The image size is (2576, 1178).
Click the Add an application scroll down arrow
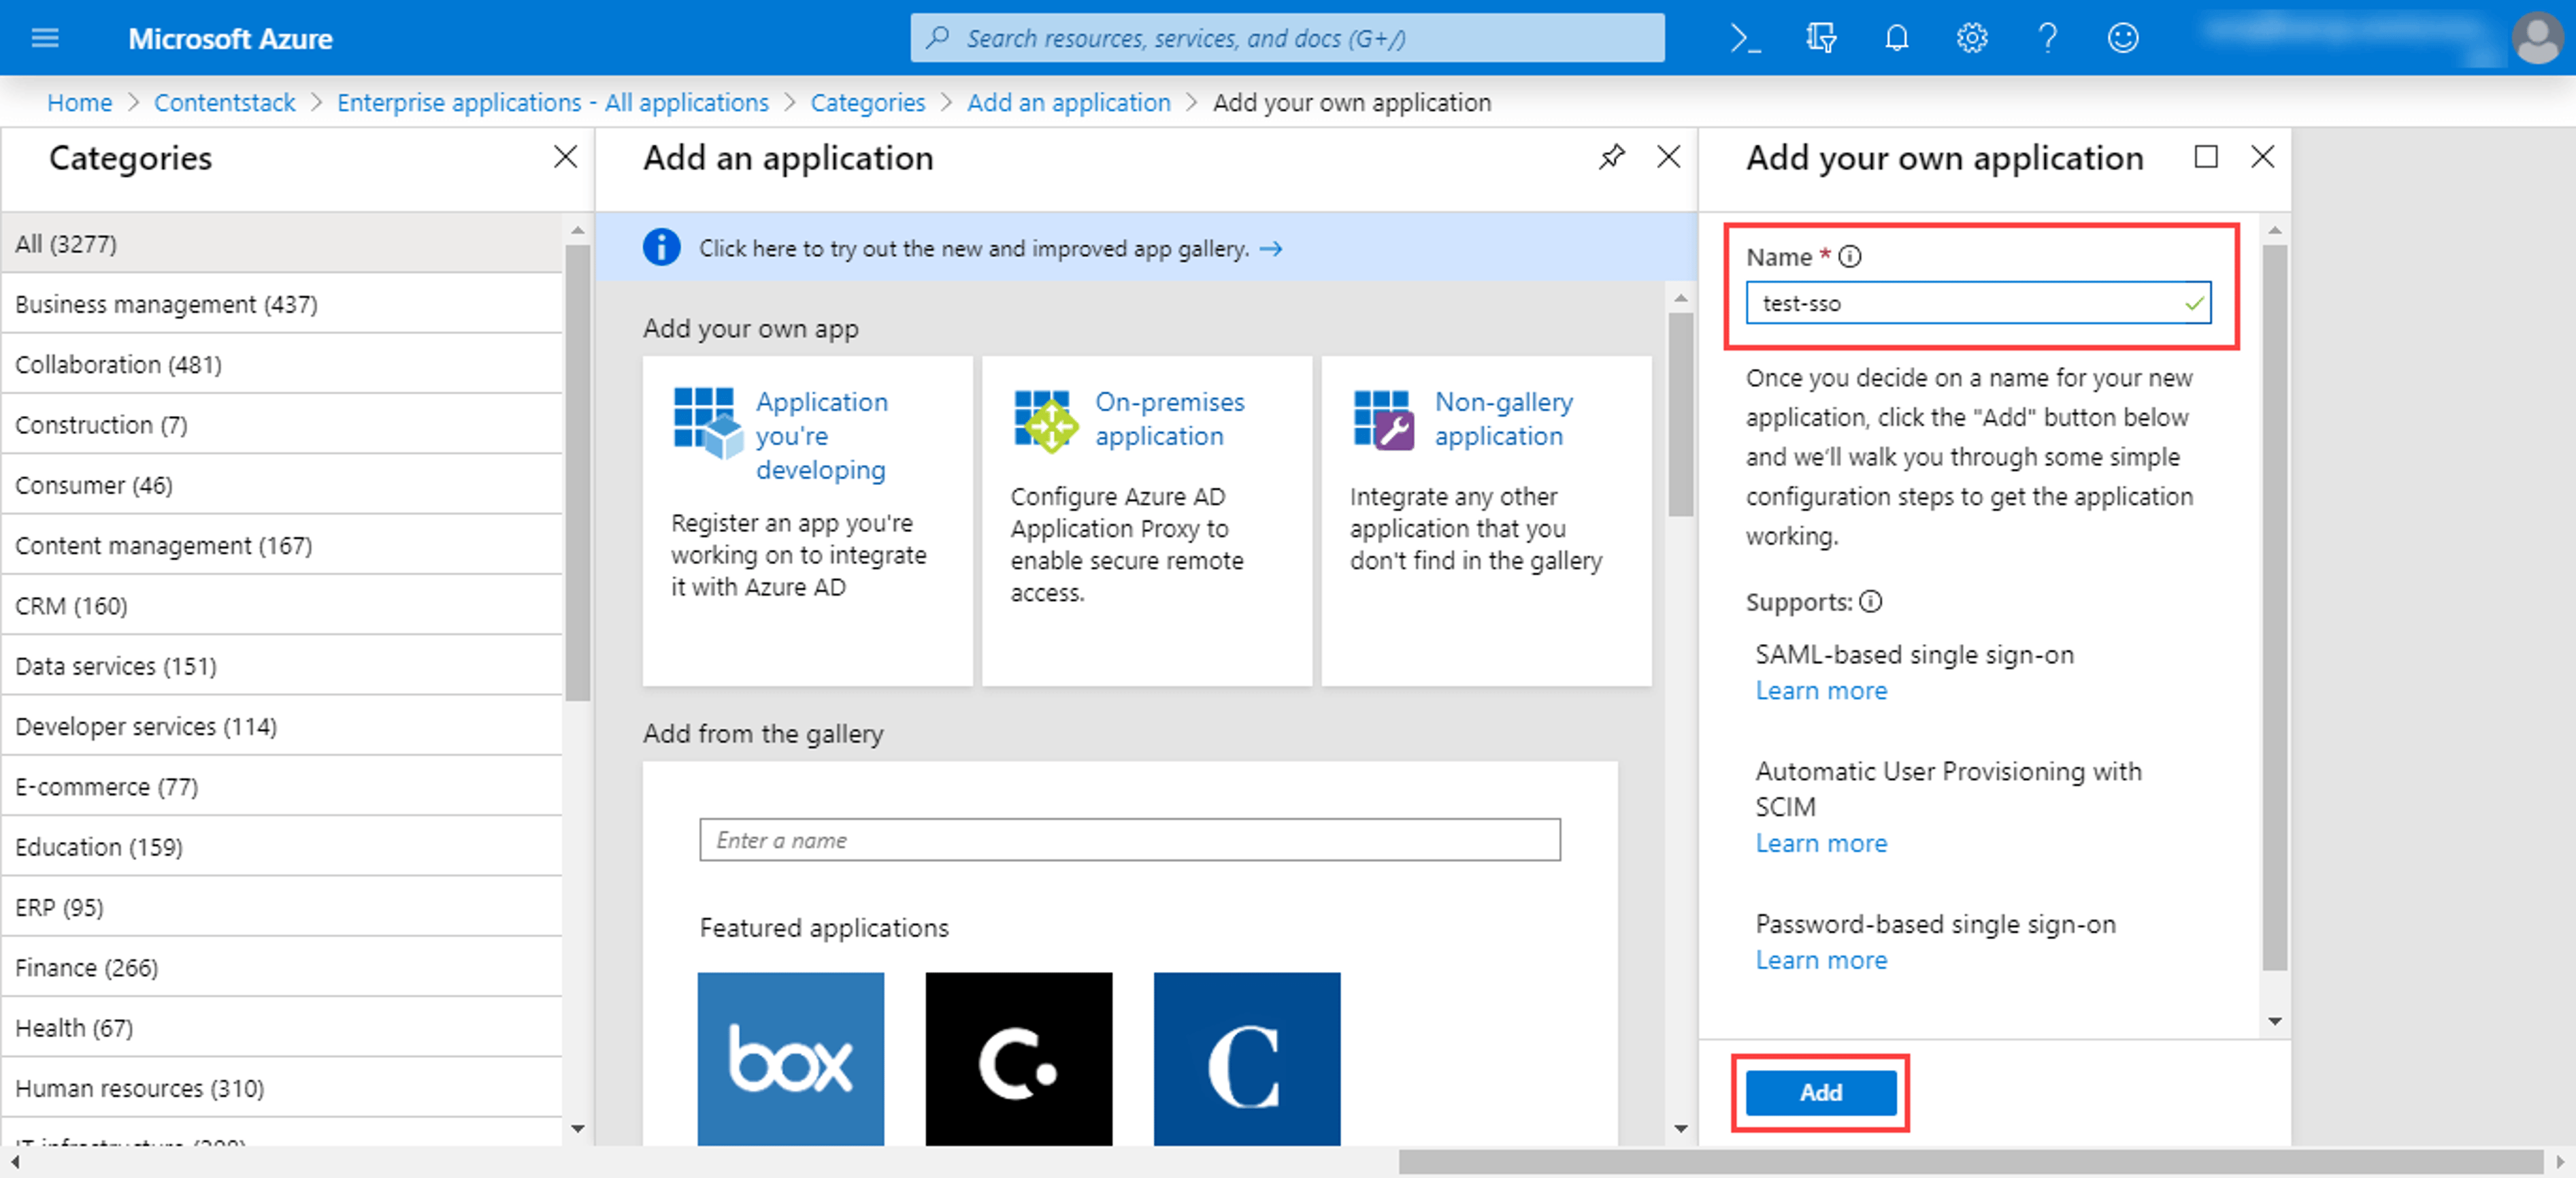tap(1680, 1128)
